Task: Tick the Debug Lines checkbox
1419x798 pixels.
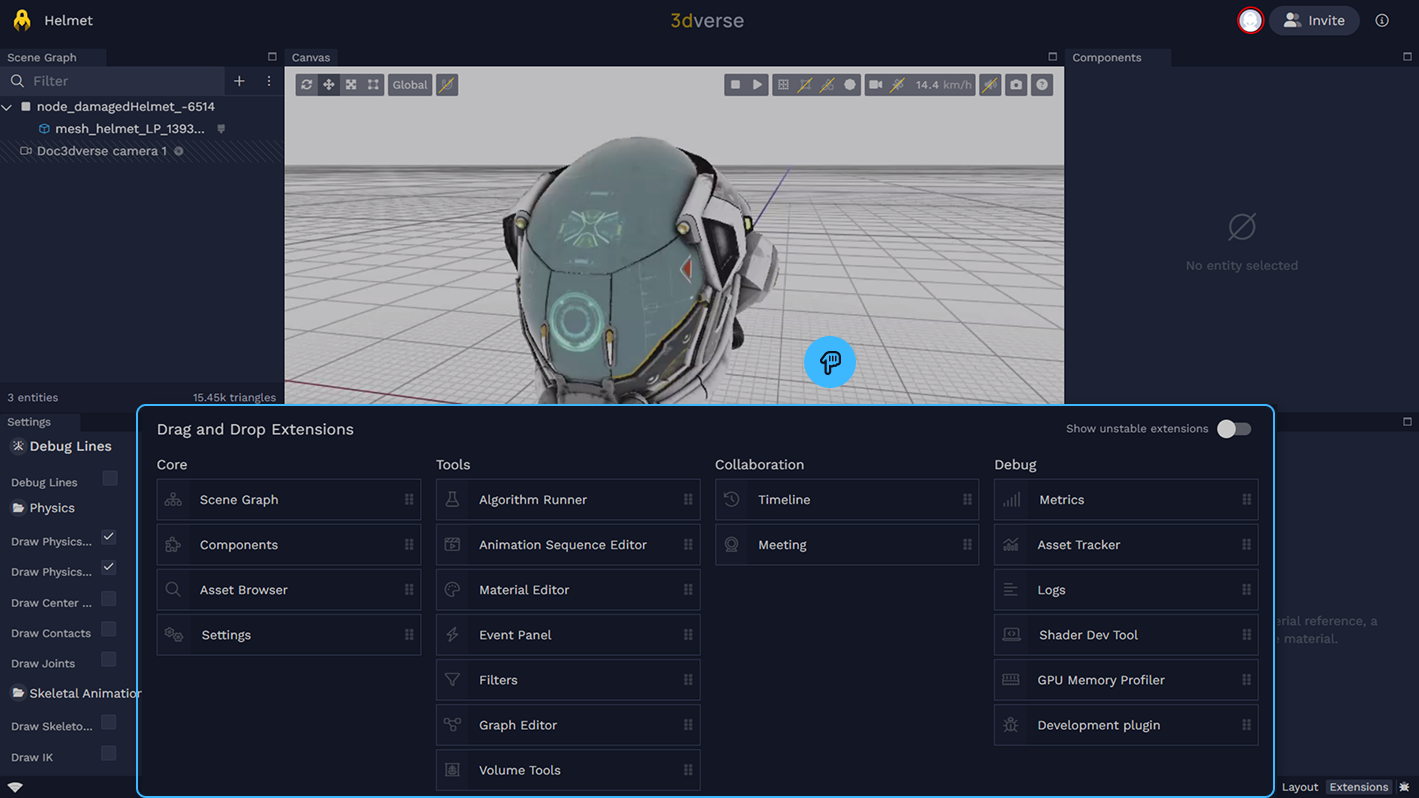Action: point(109,479)
